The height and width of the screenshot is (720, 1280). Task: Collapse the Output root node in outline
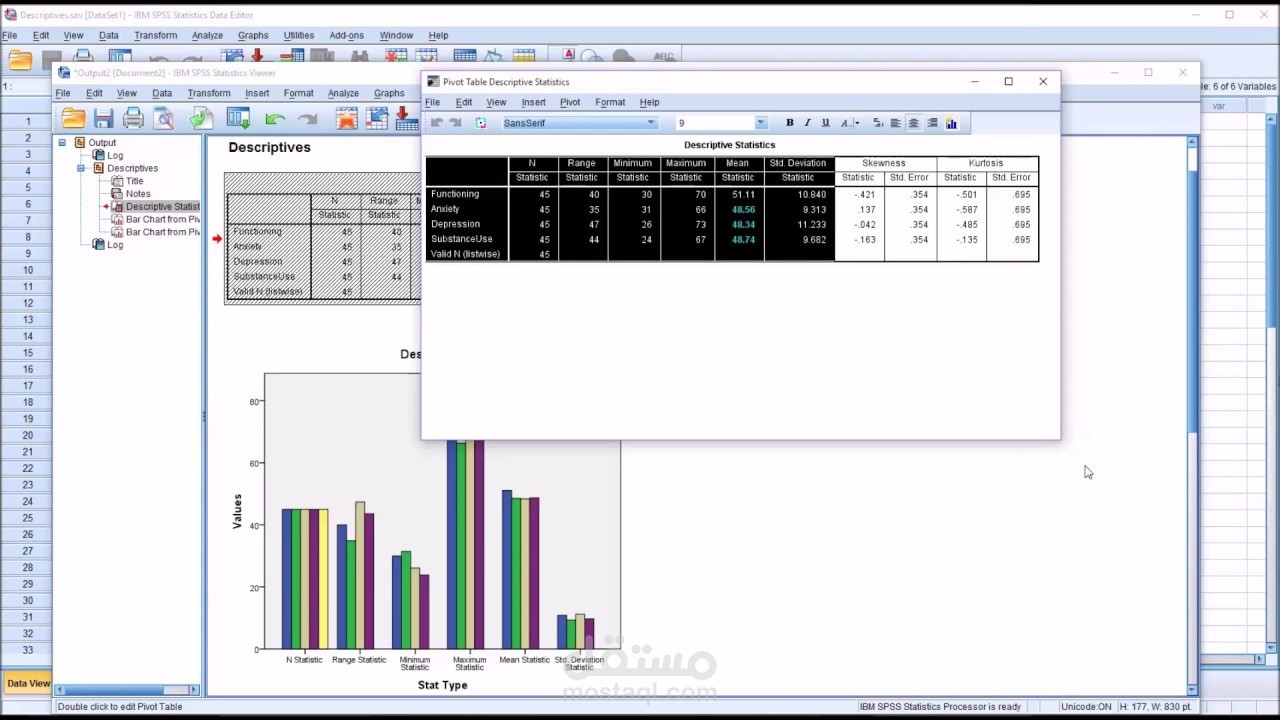pos(62,142)
